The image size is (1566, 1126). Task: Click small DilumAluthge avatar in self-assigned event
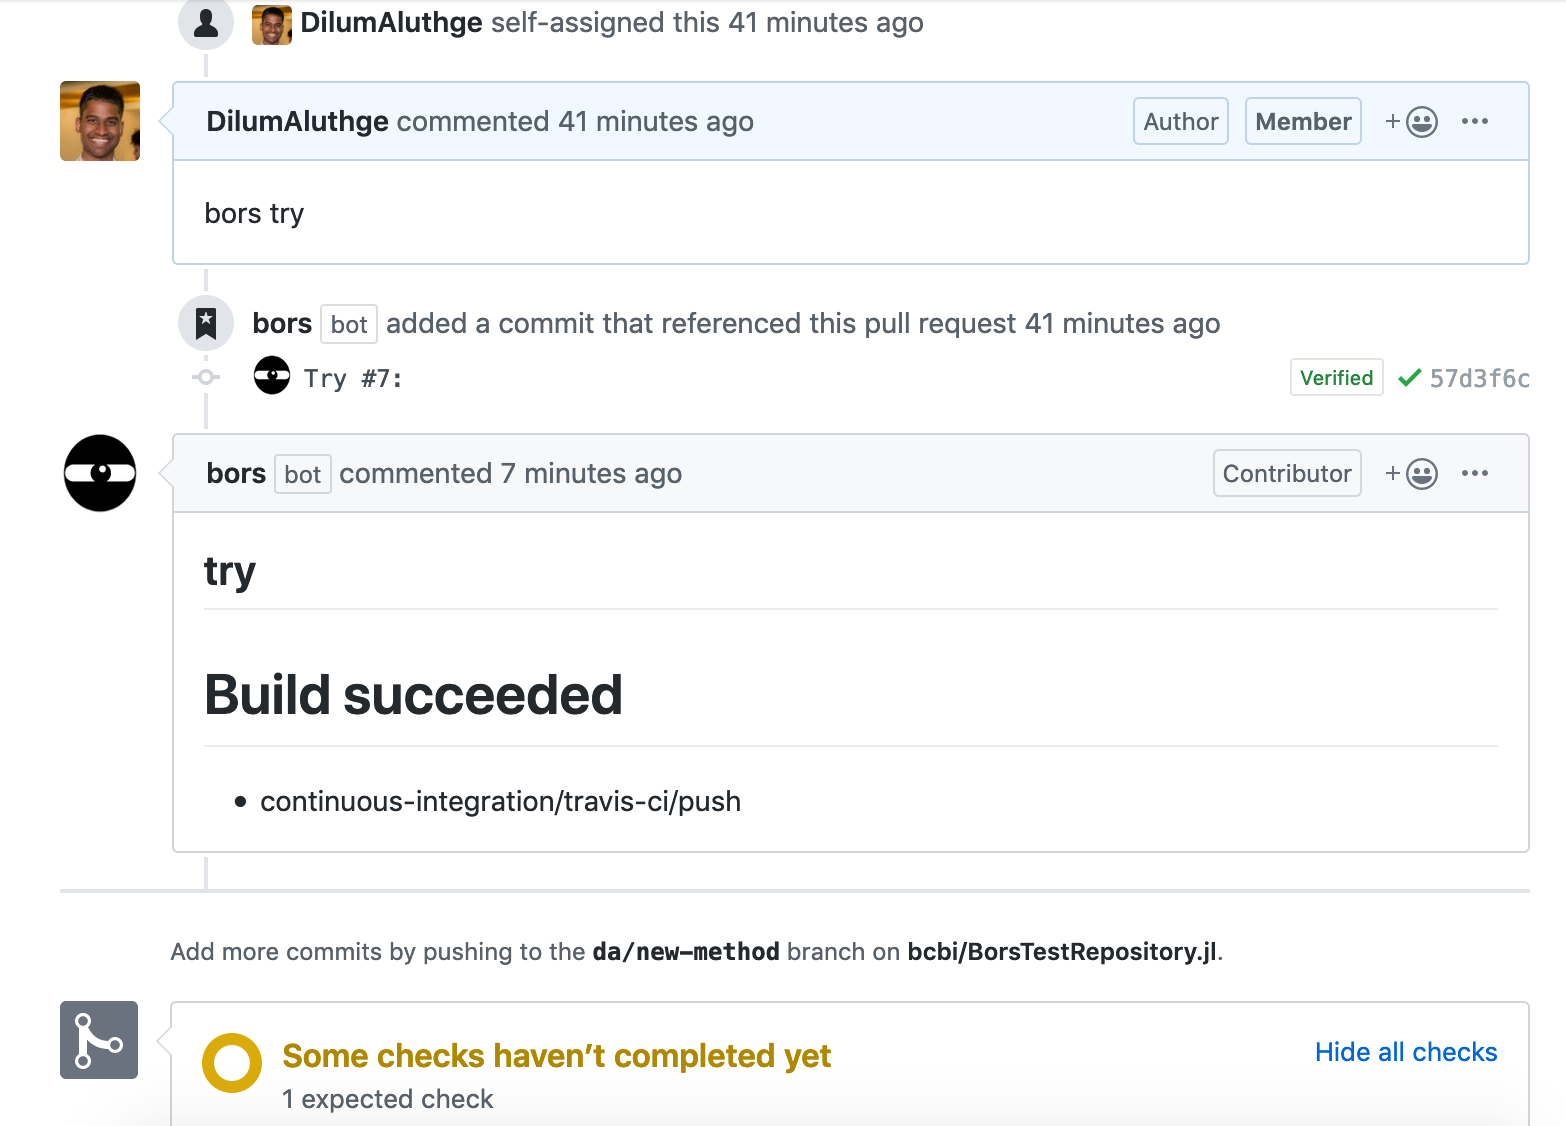[272, 24]
